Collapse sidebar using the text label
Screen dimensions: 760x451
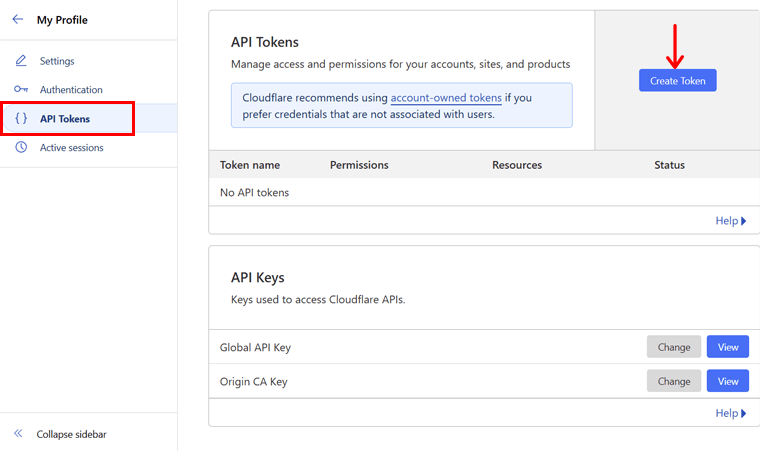(71, 434)
